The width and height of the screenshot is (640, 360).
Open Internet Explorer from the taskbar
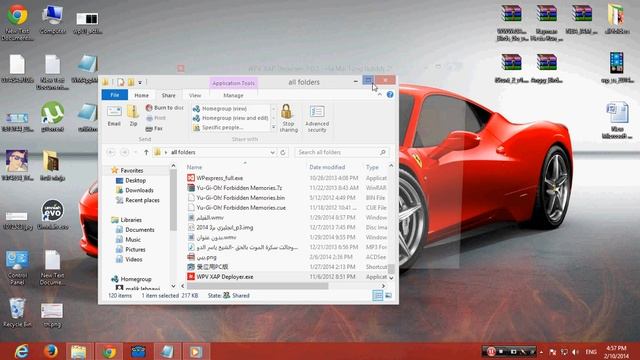[x=21, y=351]
